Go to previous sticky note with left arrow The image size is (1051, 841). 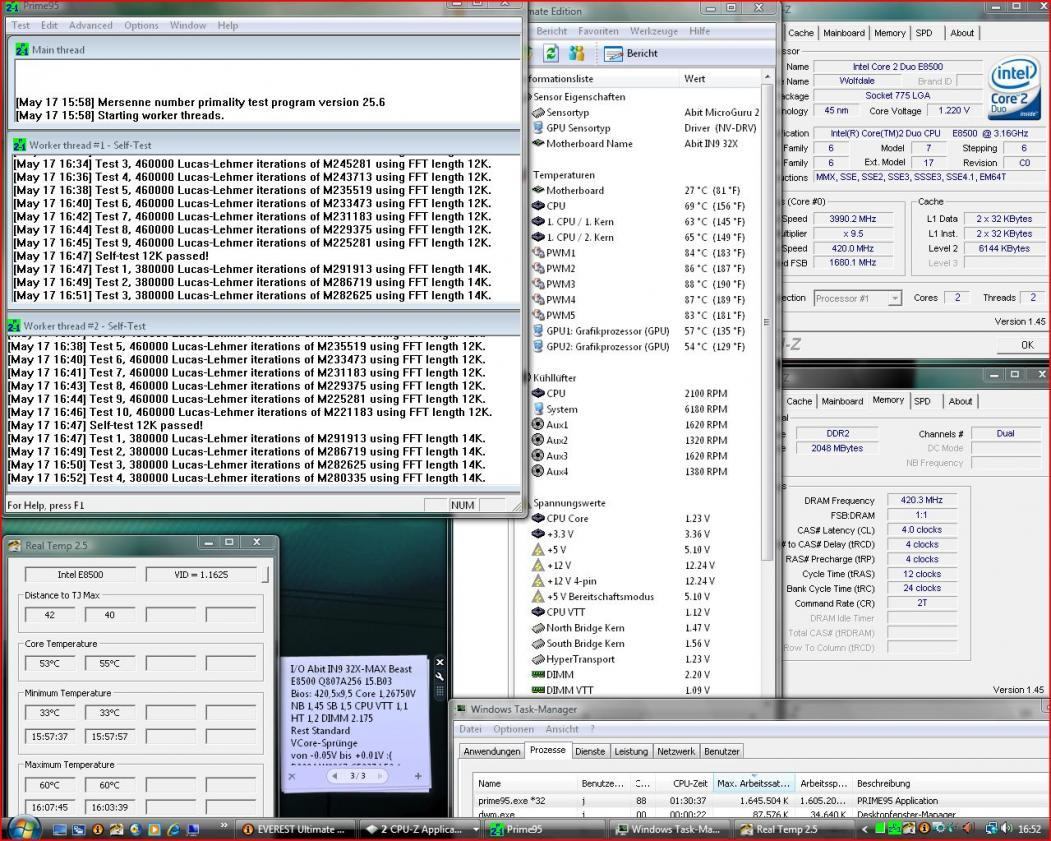pos(334,776)
